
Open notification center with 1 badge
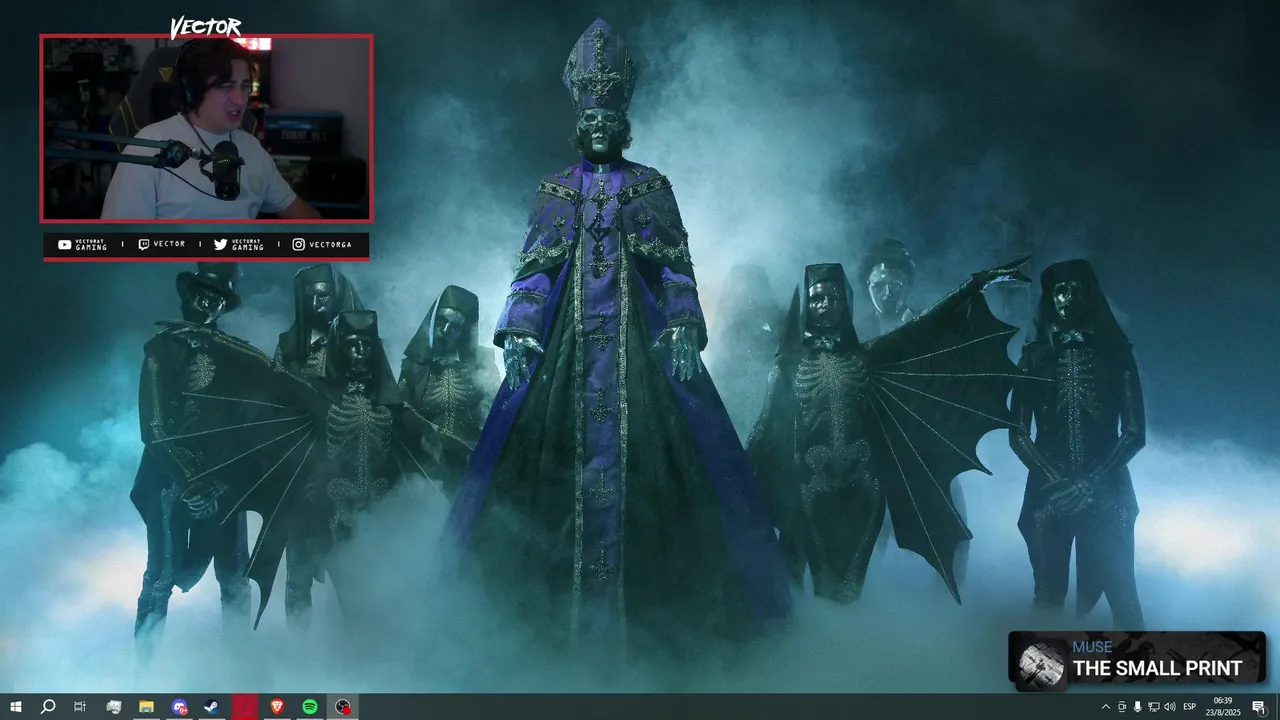(x=1259, y=707)
